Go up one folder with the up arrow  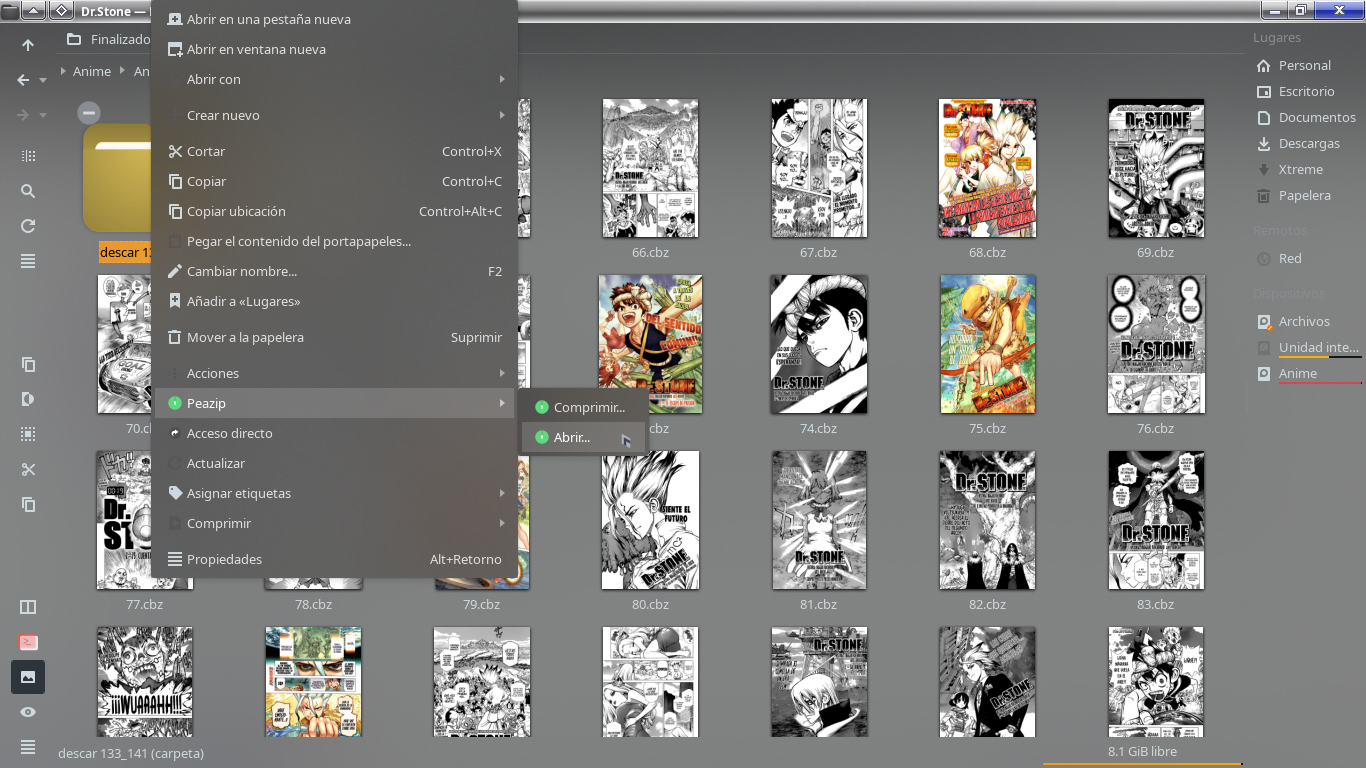coord(28,45)
